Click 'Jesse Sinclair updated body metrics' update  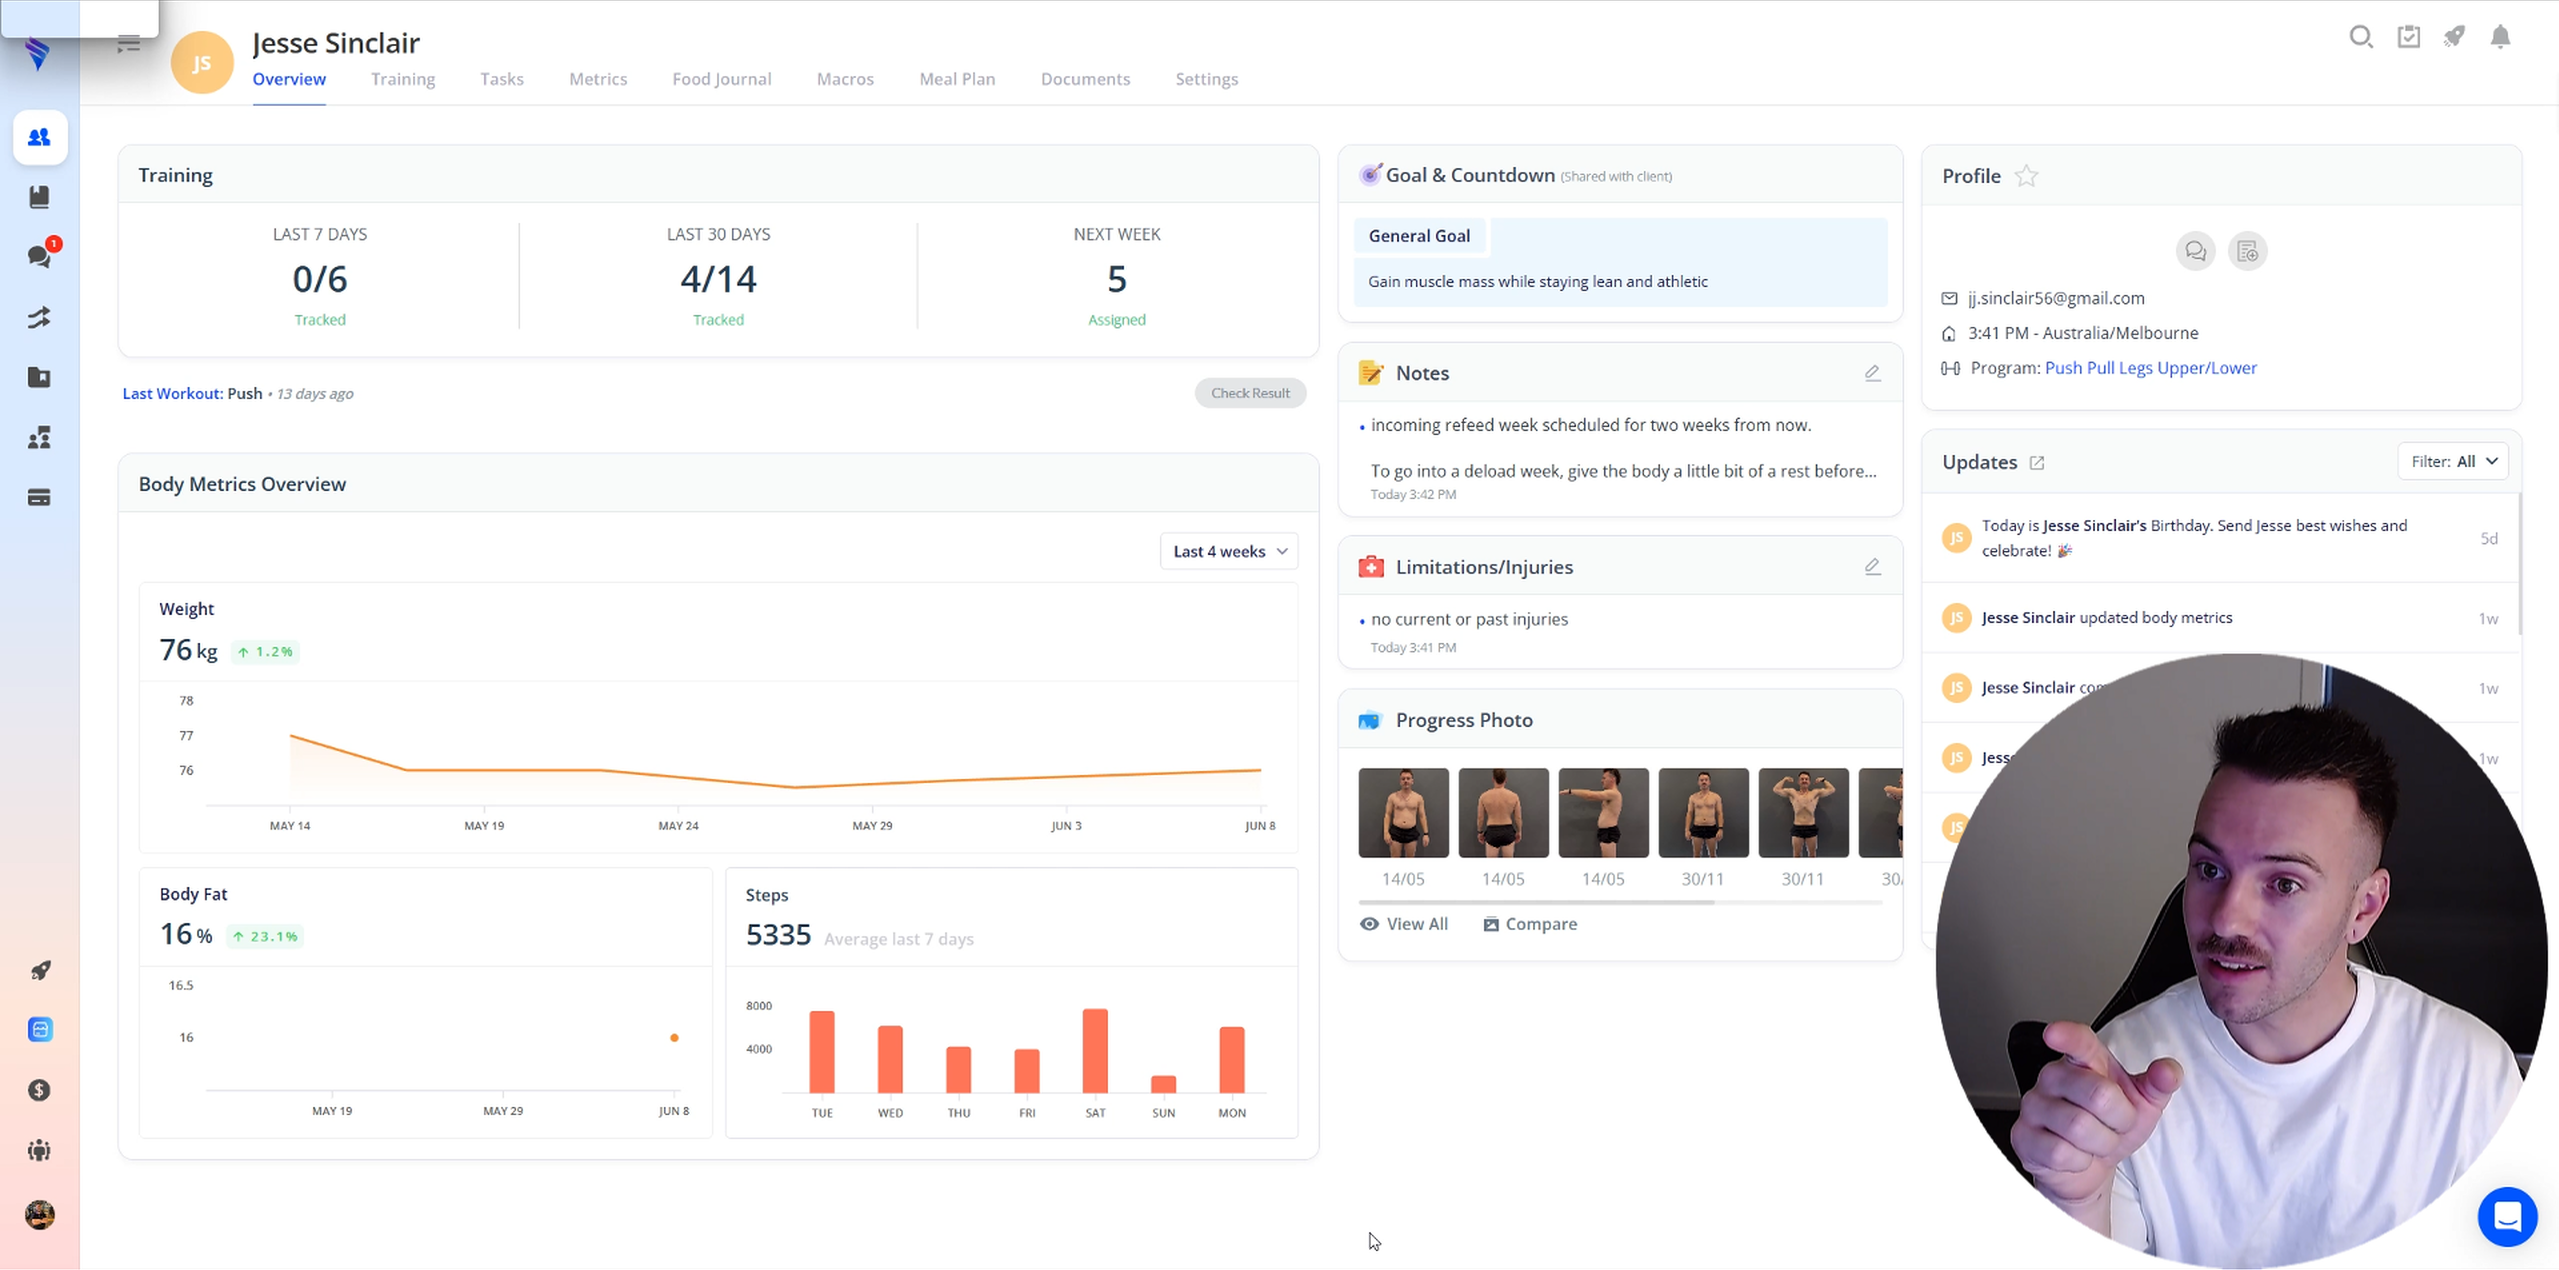[x=2220, y=618]
